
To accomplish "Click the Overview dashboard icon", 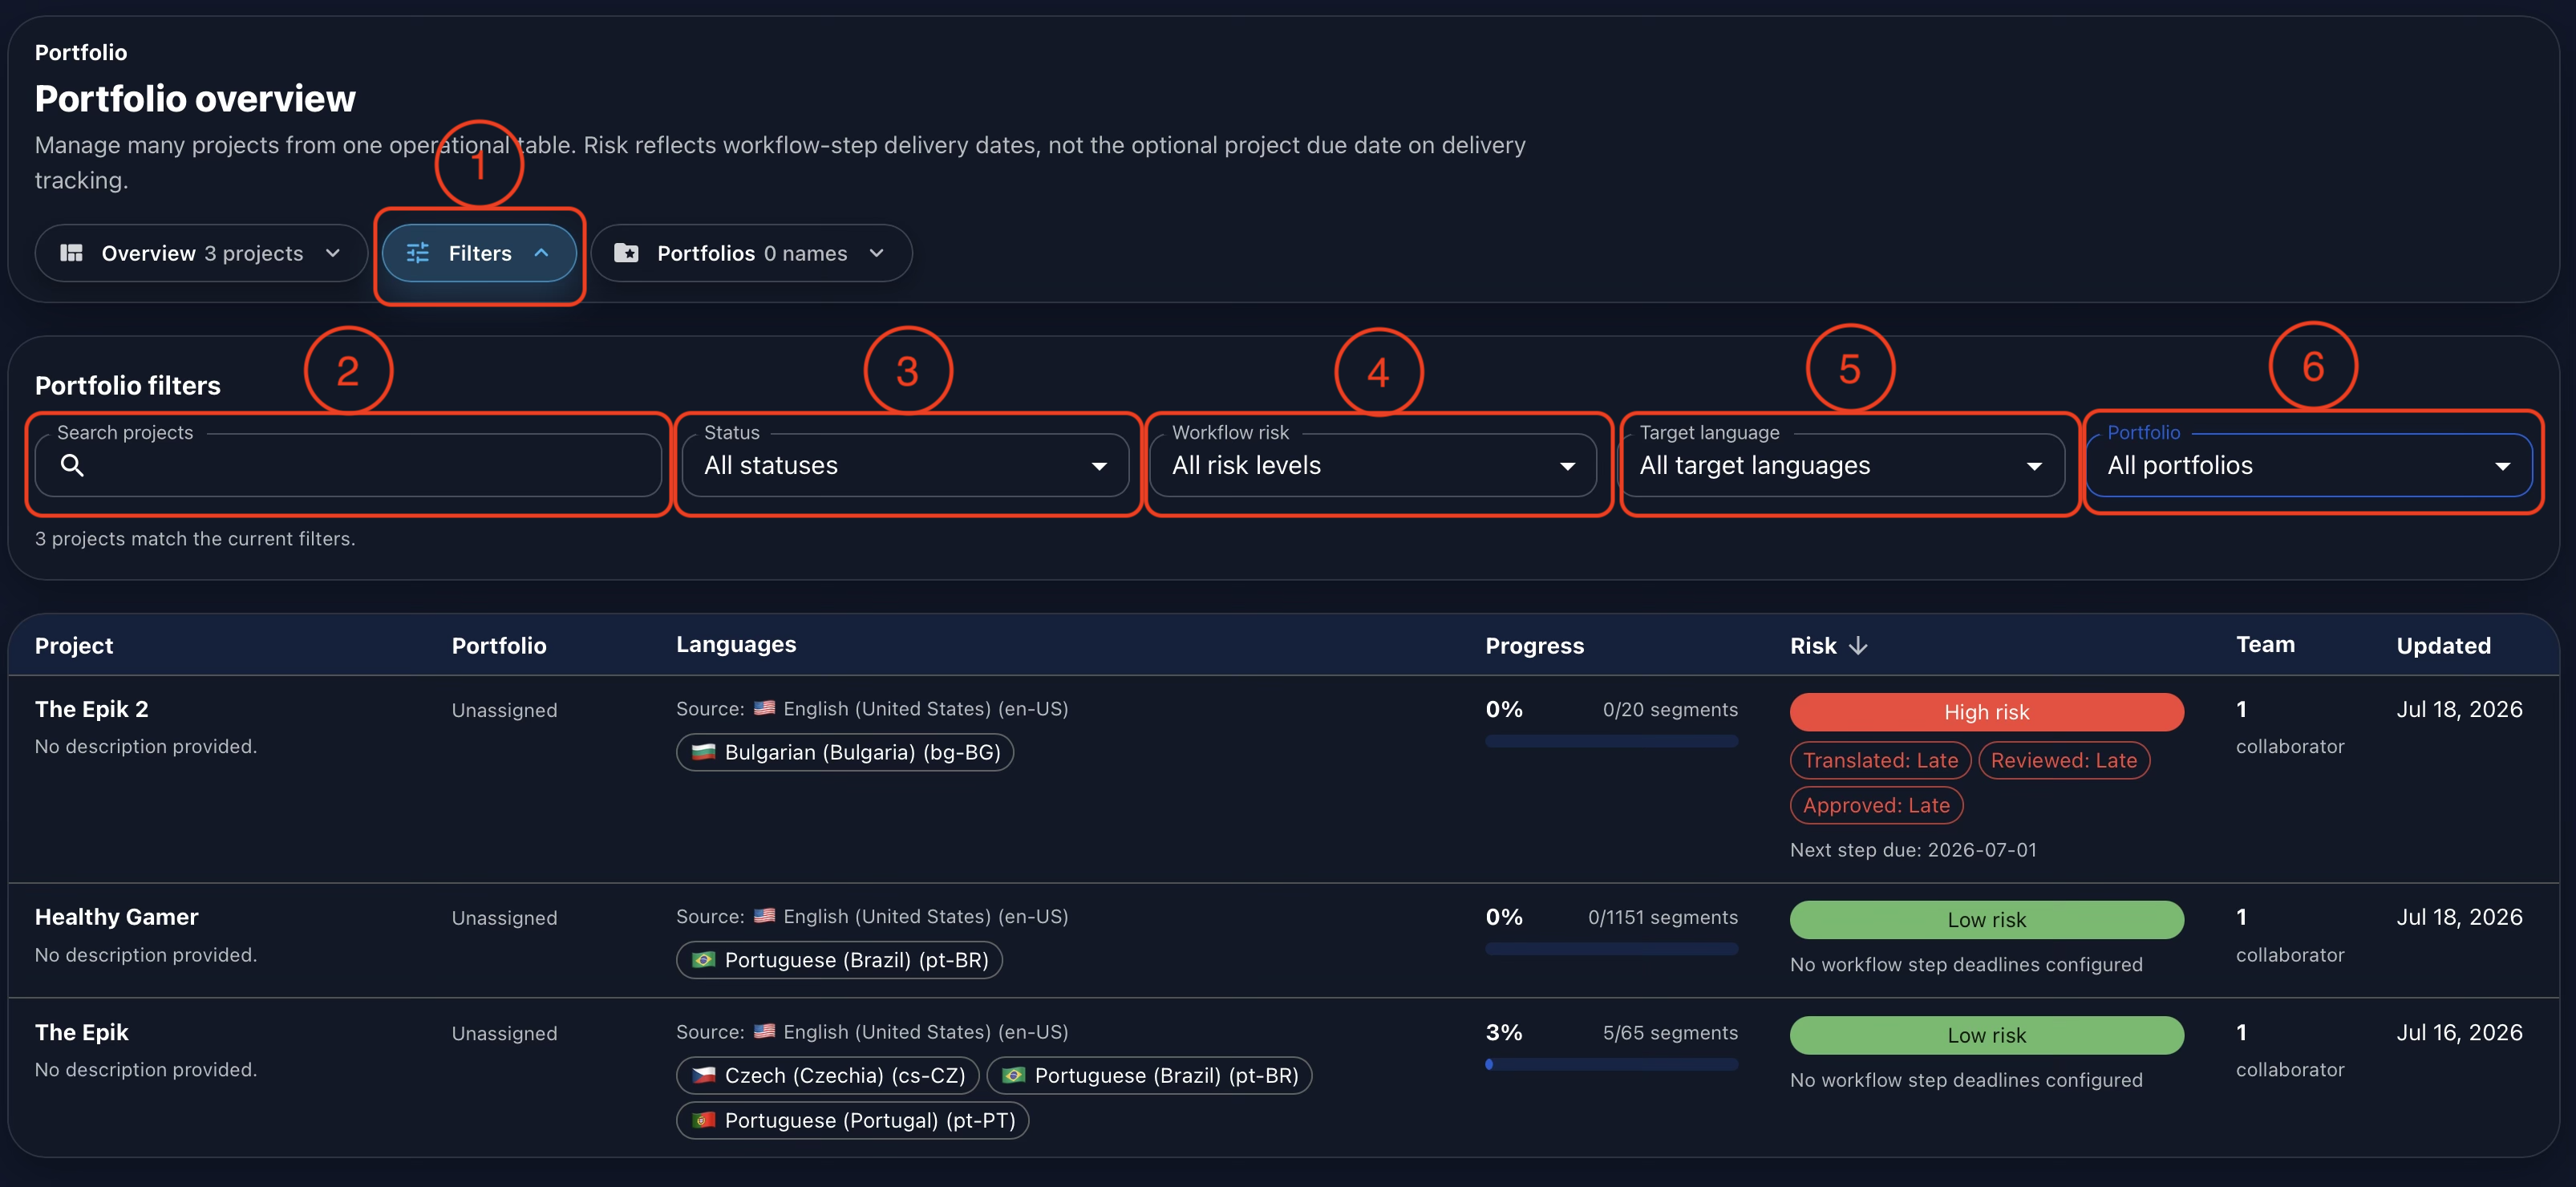I will tap(71, 253).
